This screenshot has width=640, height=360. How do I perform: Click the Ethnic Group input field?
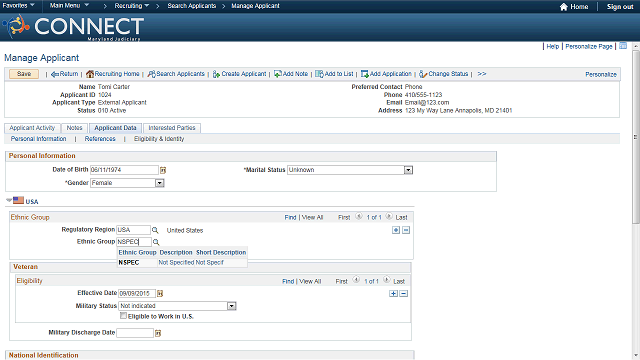point(134,242)
